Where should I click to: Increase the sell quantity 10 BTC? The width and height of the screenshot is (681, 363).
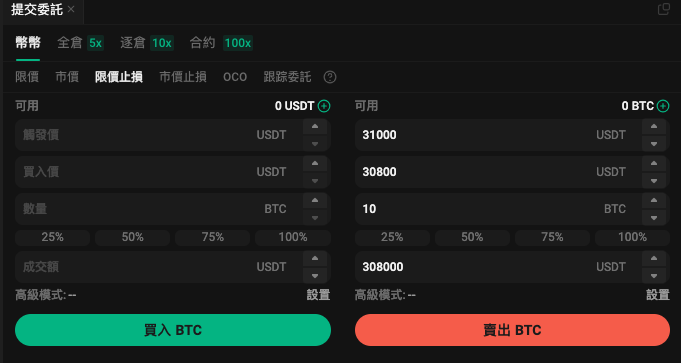[654, 201]
